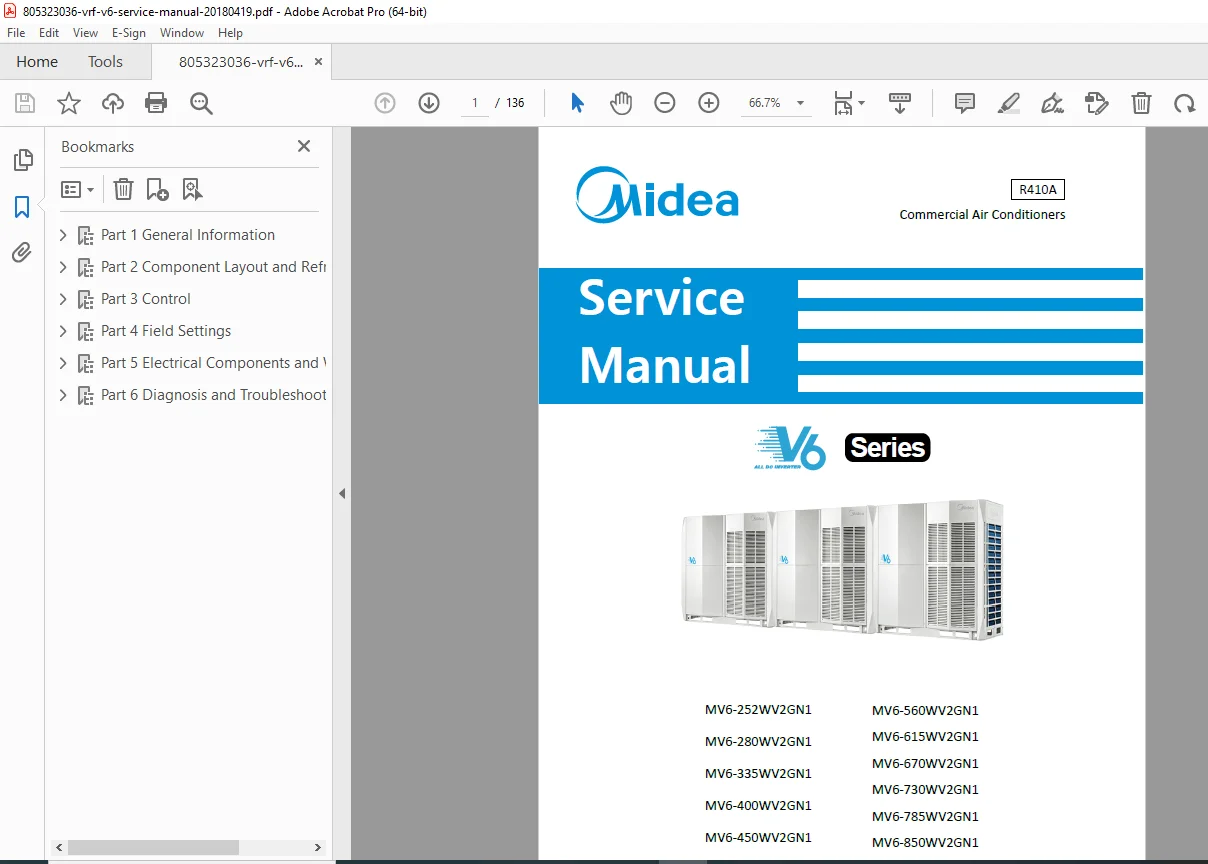Print the document using printer icon
1208x864 pixels.
point(156,103)
